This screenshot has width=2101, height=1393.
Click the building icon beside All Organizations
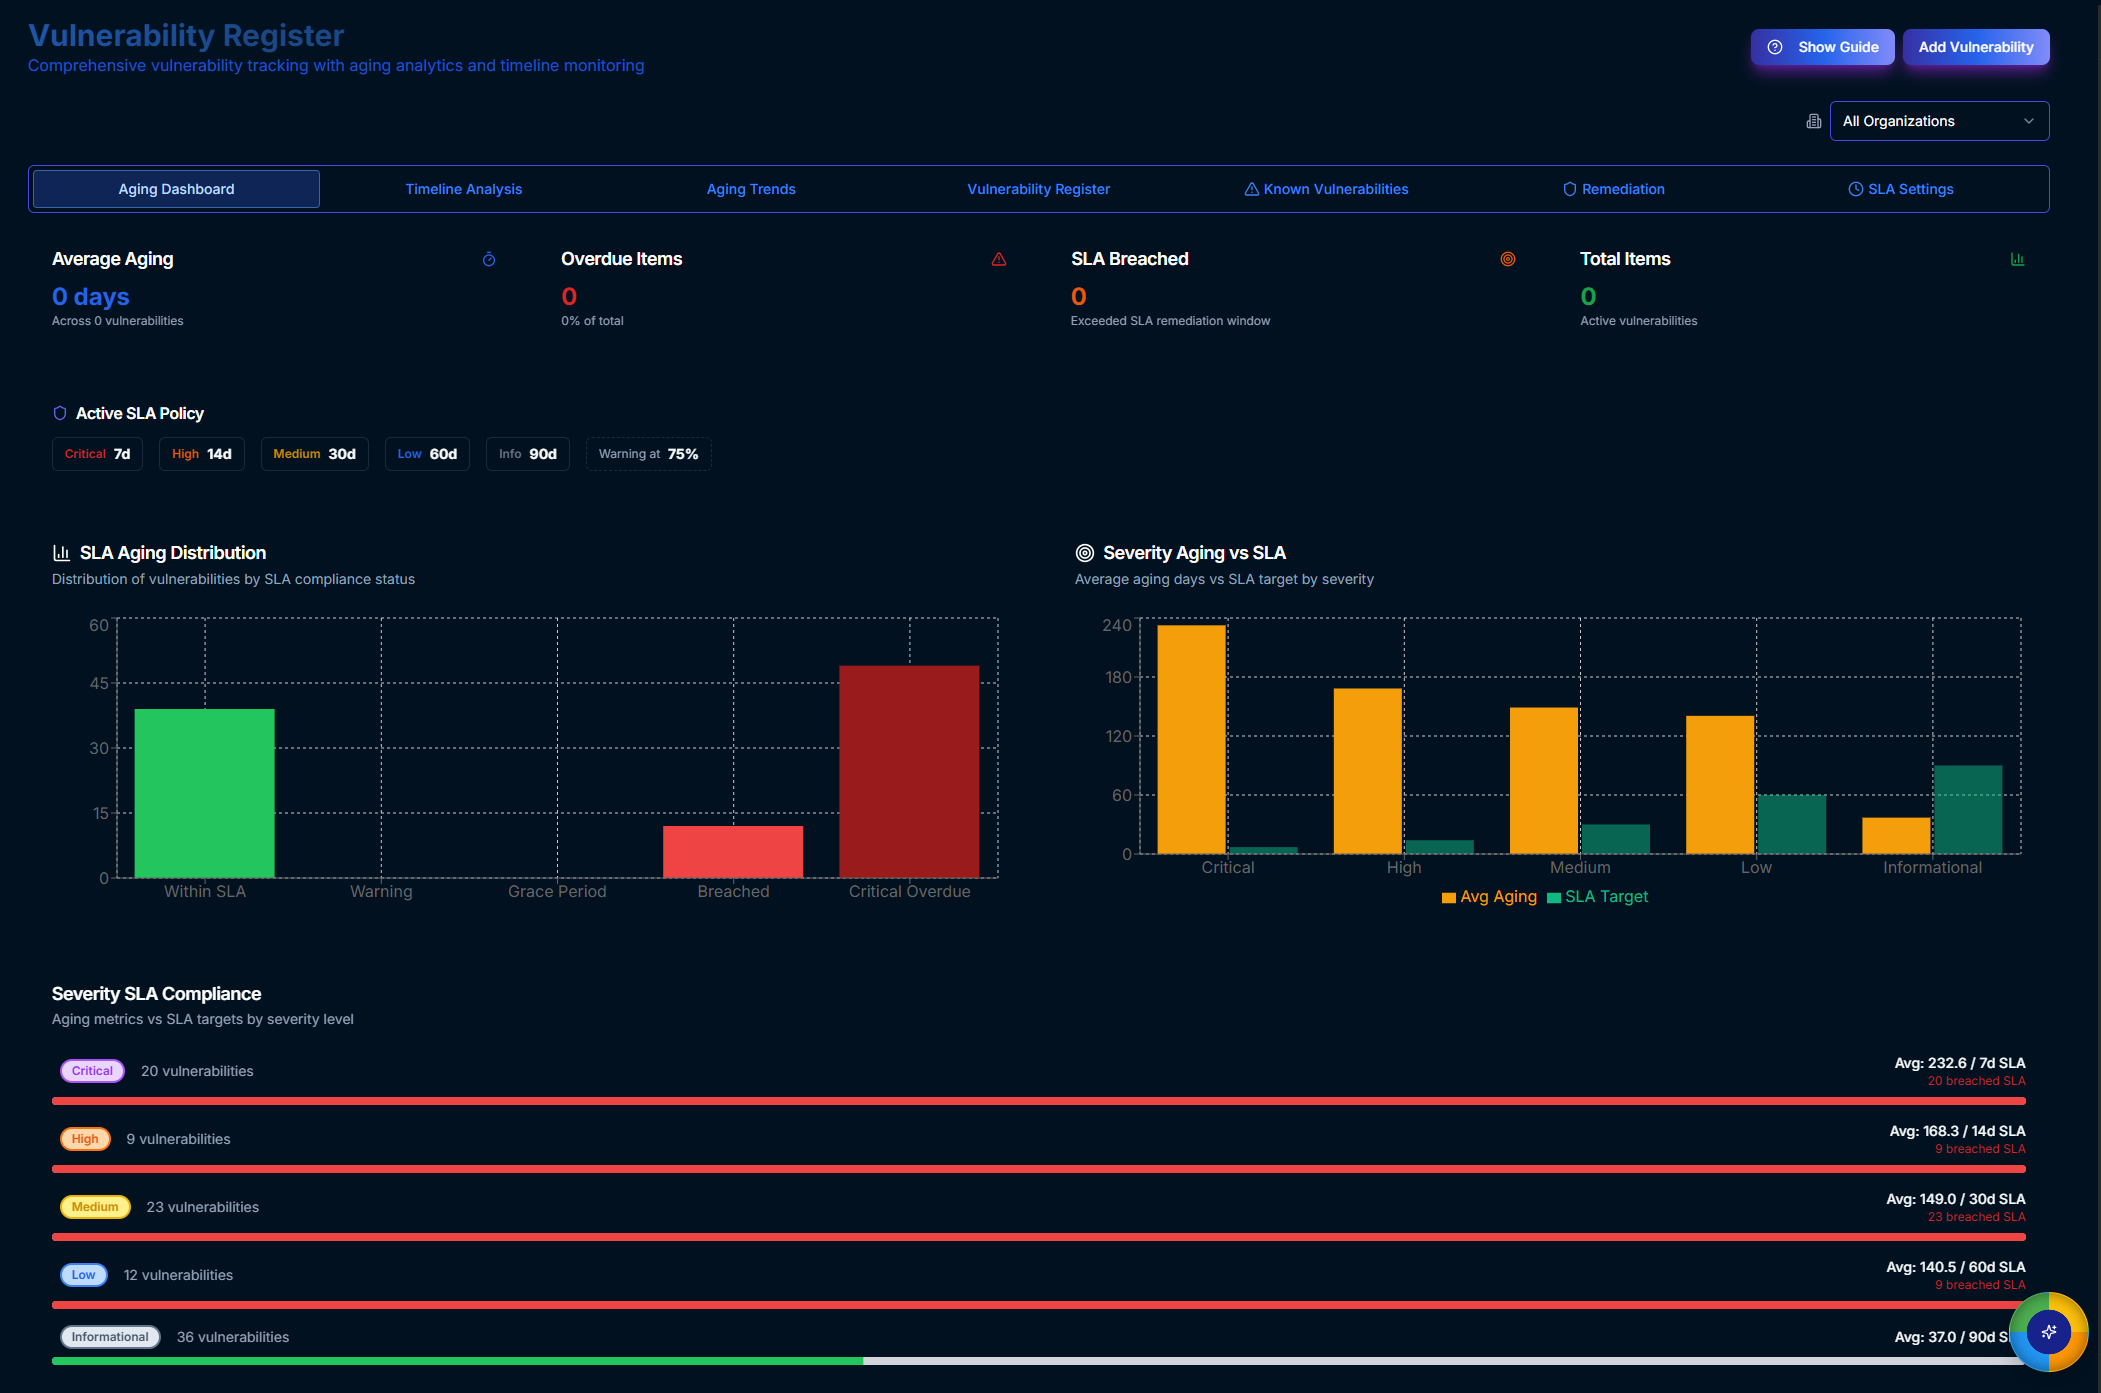coord(1814,121)
